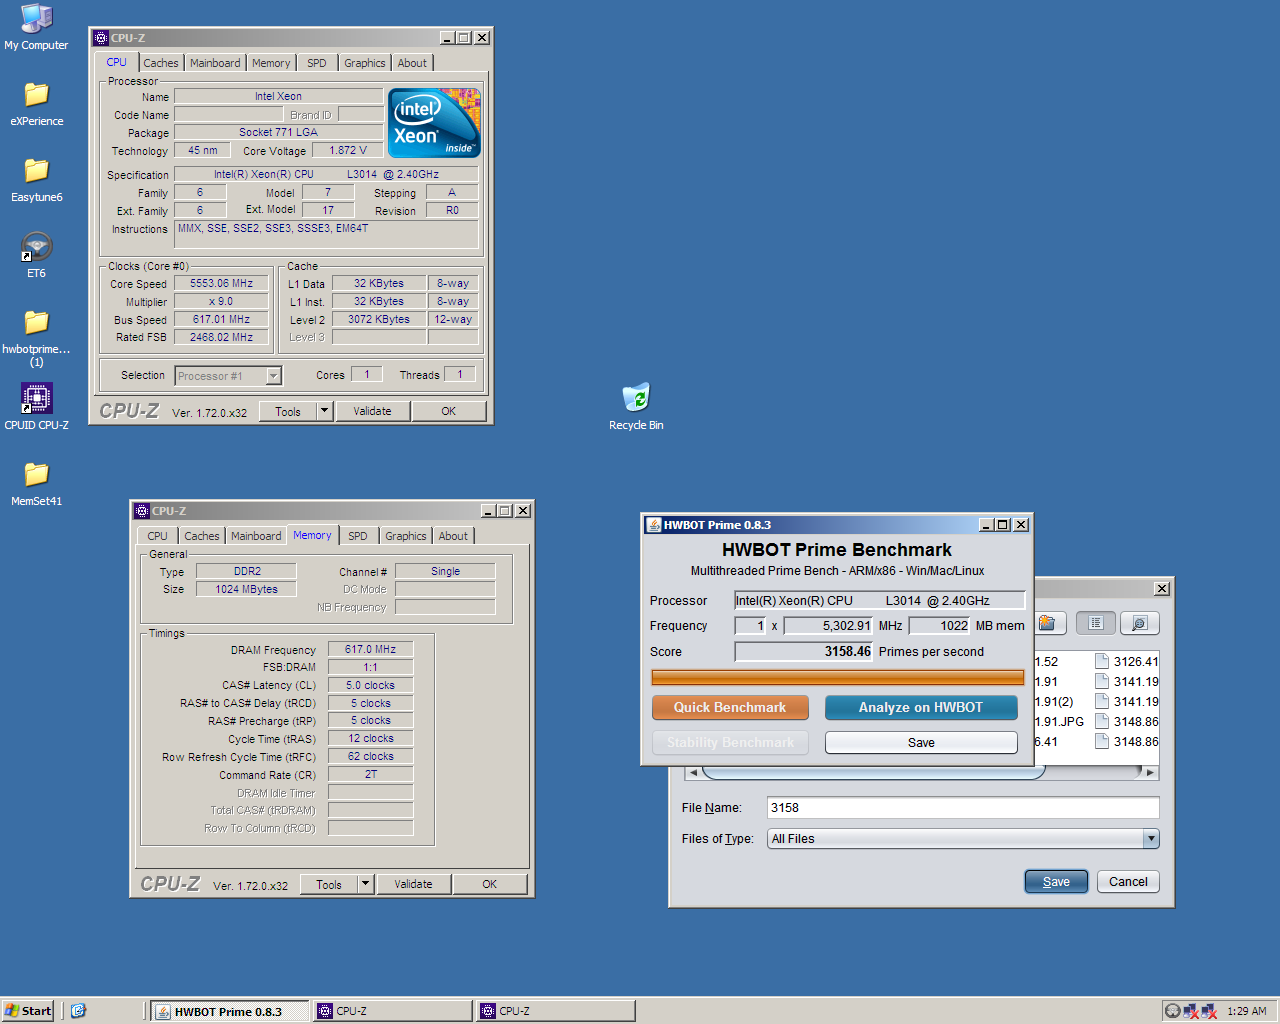Open the Tools dropdown arrow in Memory tab window
The height and width of the screenshot is (1024, 1280).
click(365, 884)
